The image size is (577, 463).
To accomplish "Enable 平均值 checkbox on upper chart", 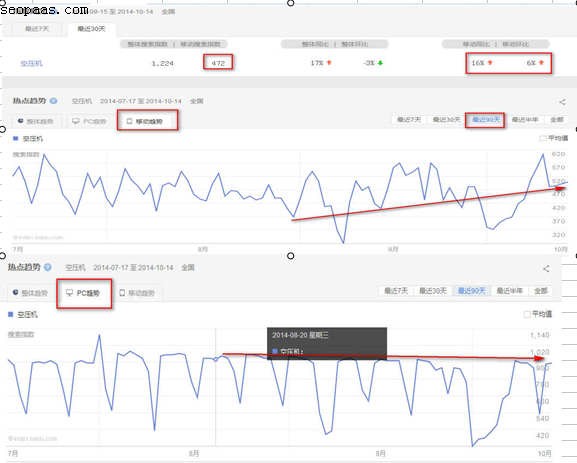I will (543, 138).
